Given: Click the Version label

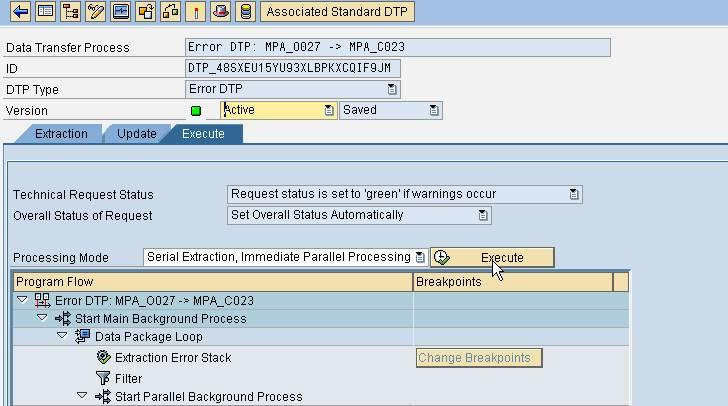Looking at the screenshot, I should pos(26,111).
